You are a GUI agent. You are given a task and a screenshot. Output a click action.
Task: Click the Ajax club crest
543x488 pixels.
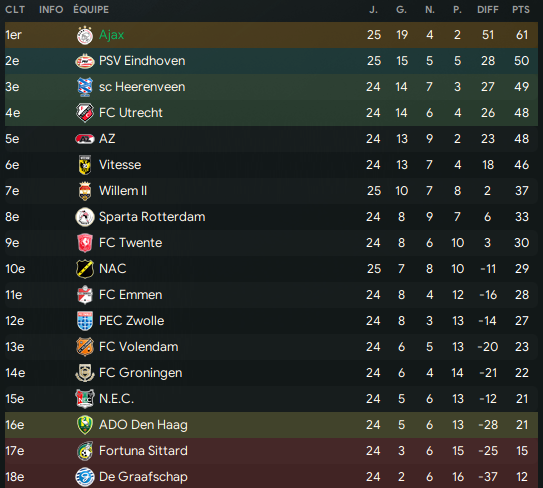pos(85,35)
